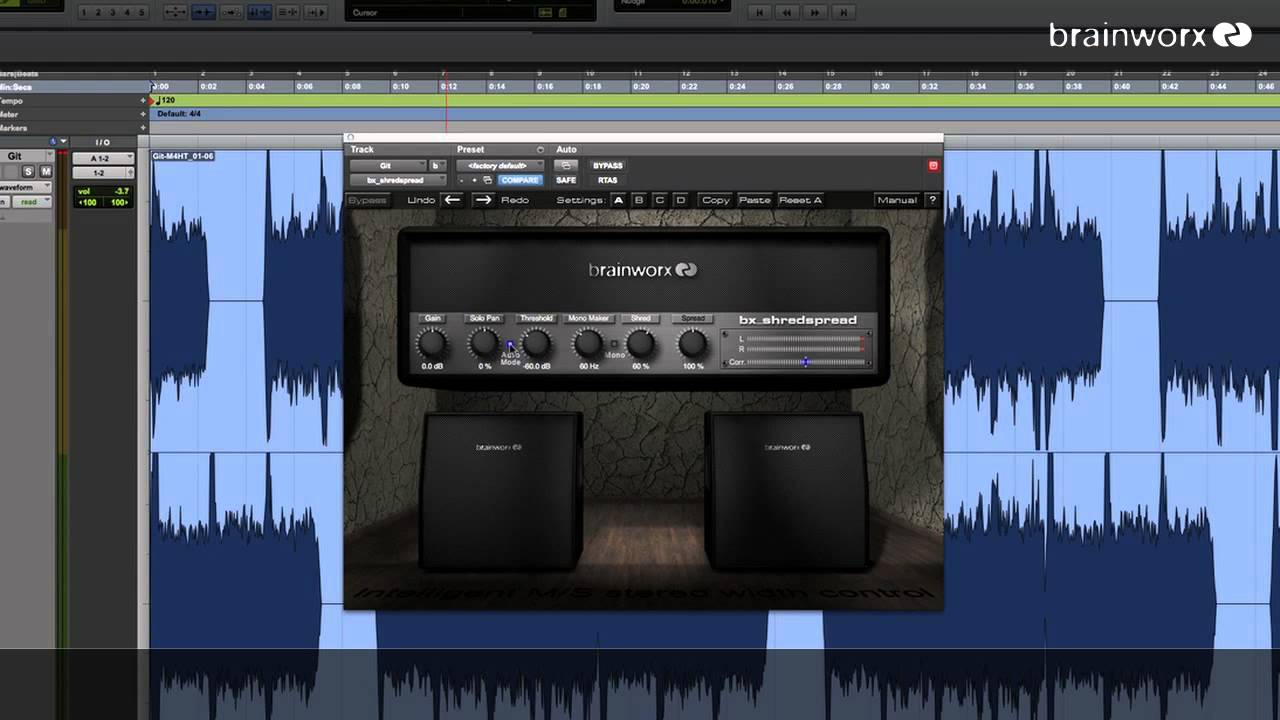Toggle the plugin's own Bypass button

(367, 200)
